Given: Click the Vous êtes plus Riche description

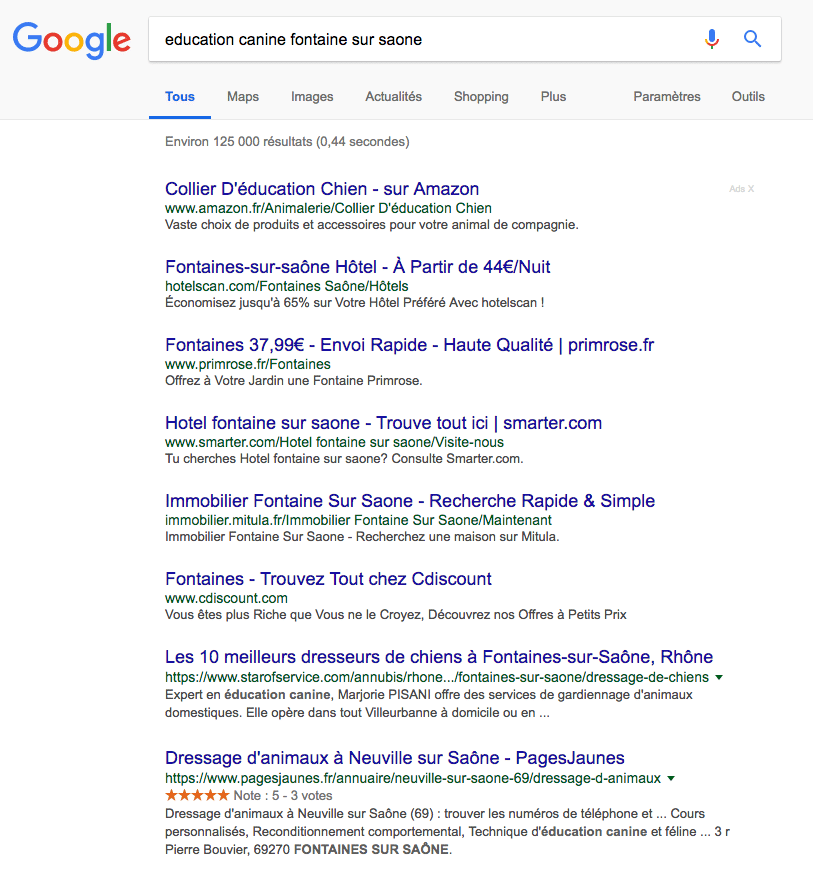Looking at the screenshot, I should pos(395,615).
